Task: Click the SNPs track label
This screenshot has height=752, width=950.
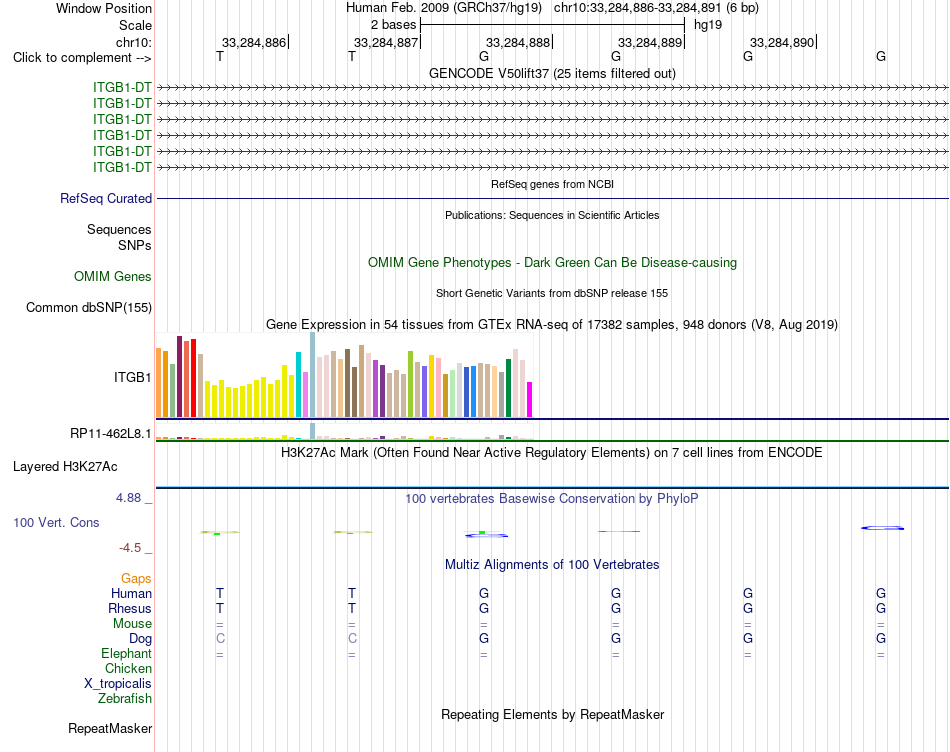Action: click(135, 245)
